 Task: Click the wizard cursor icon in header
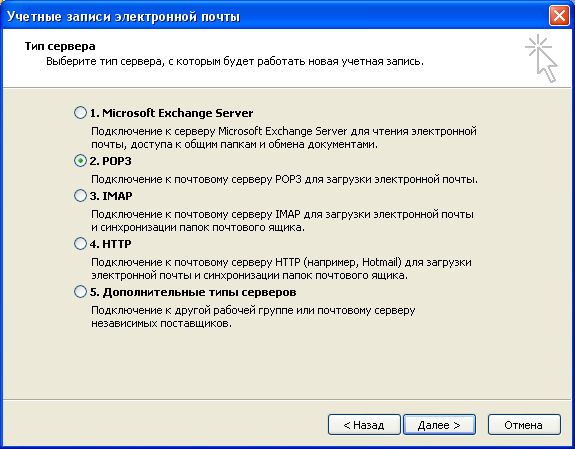coord(542,58)
